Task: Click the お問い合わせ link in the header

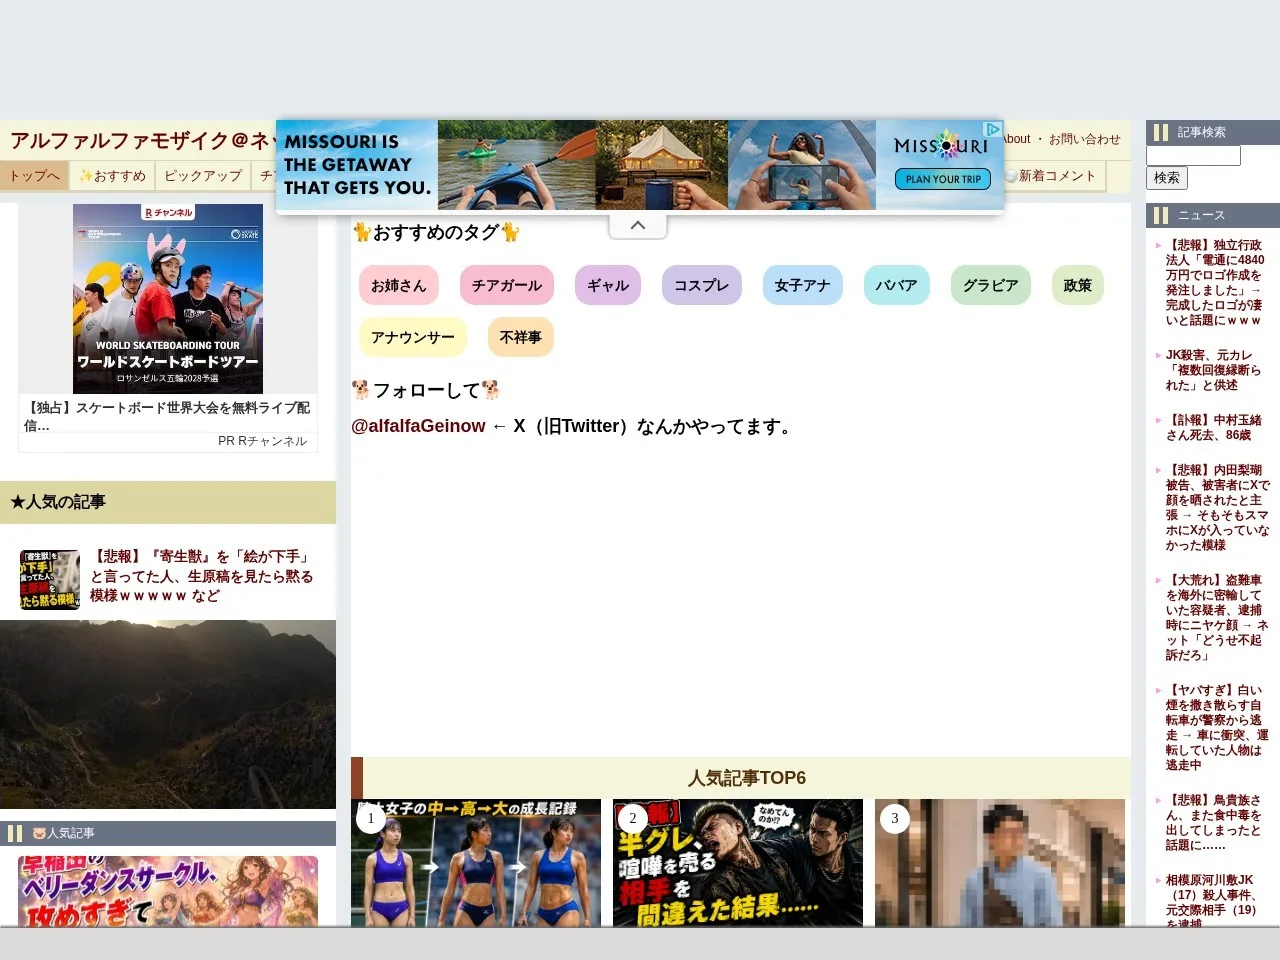Action: 1085,139
